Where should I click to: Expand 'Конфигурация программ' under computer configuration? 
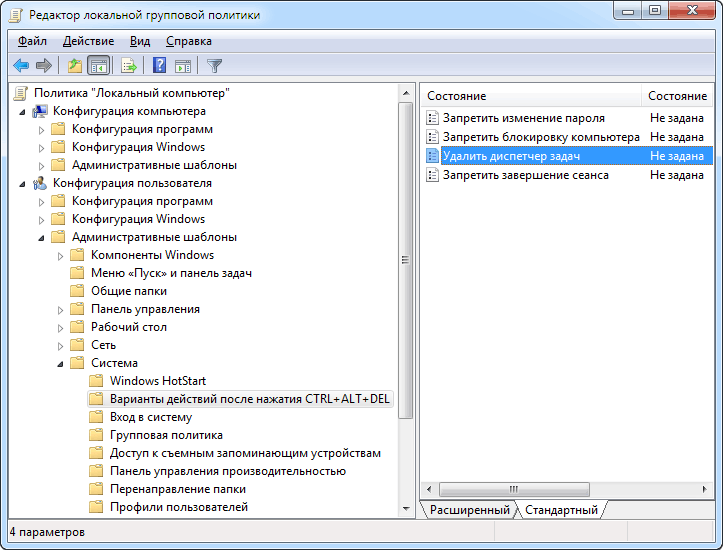click(41, 130)
